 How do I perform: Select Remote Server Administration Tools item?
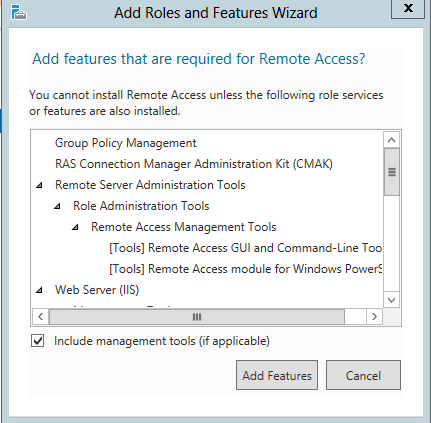[150, 185]
